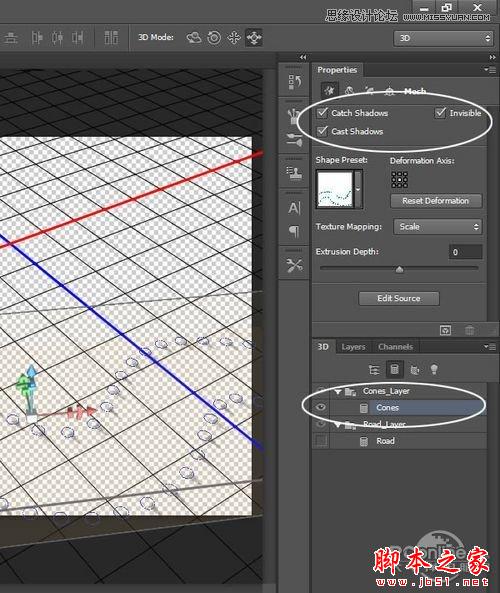This screenshot has width=500, height=593.
Task: Click the Reset Deformation button
Action: pyautogui.click(x=436, y=201)
